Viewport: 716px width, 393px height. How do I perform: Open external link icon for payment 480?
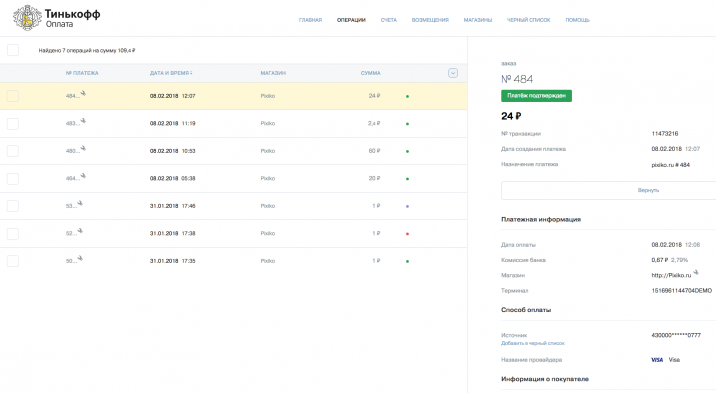point(83,148)
